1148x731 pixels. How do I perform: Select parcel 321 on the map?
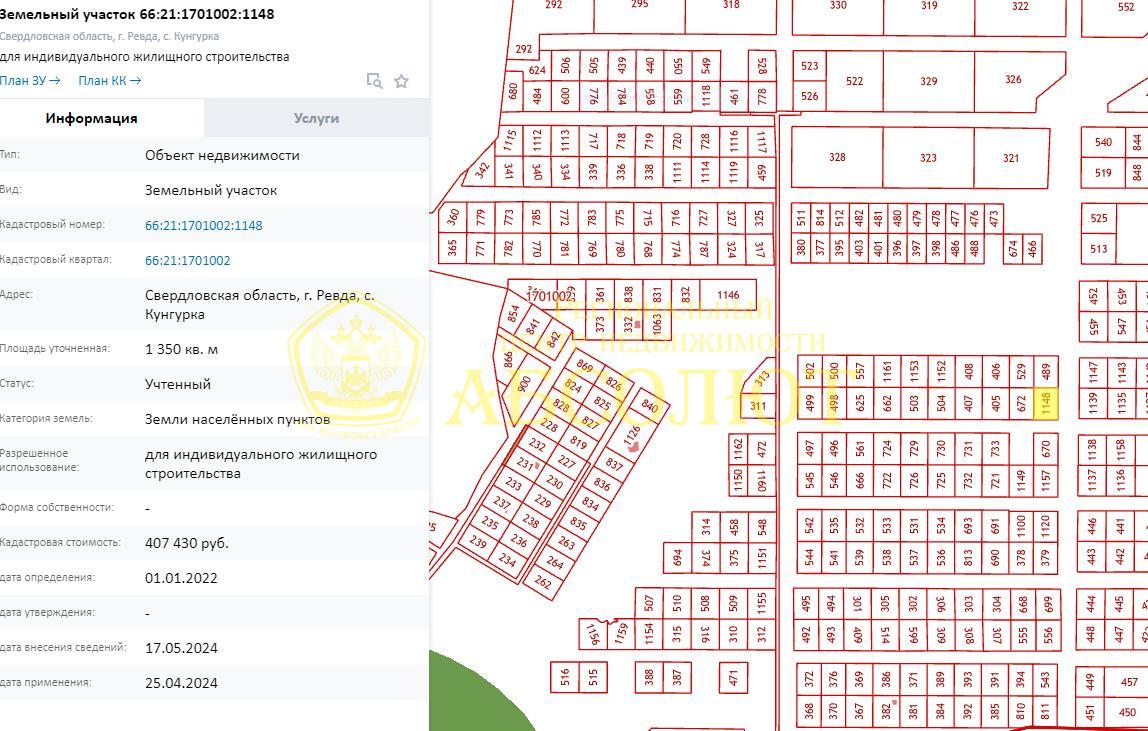point(1011,157)
